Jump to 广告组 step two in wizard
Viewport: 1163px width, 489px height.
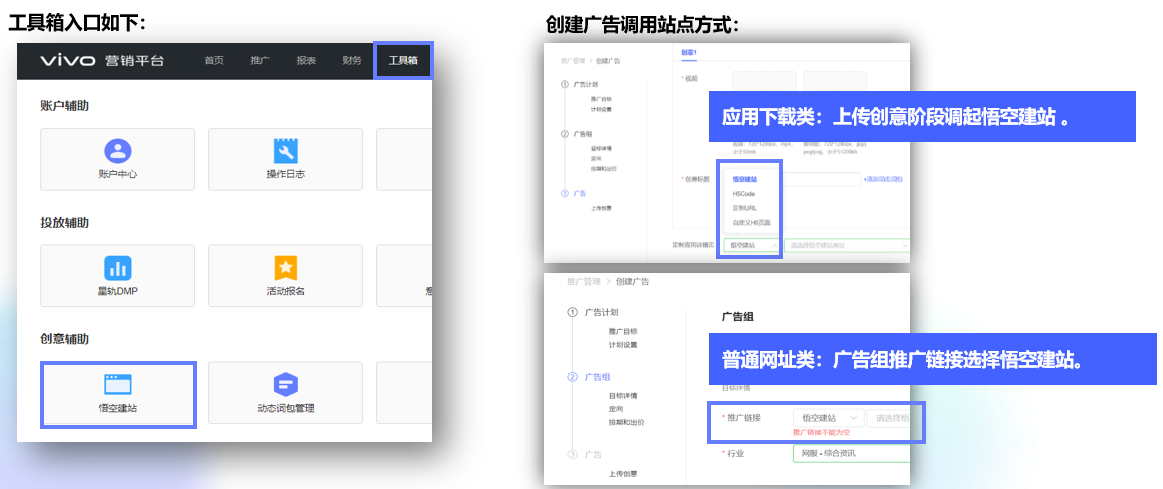(x=596, y=377)
